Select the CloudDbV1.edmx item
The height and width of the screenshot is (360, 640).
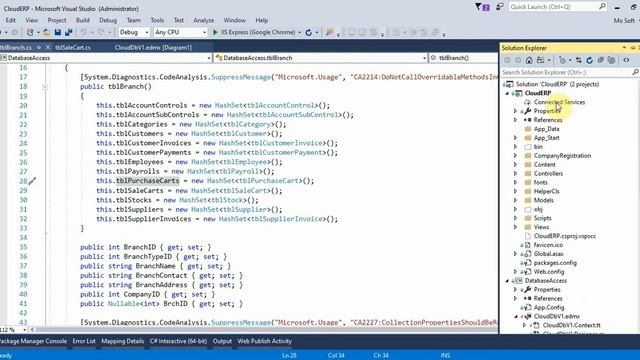[556, 316]
